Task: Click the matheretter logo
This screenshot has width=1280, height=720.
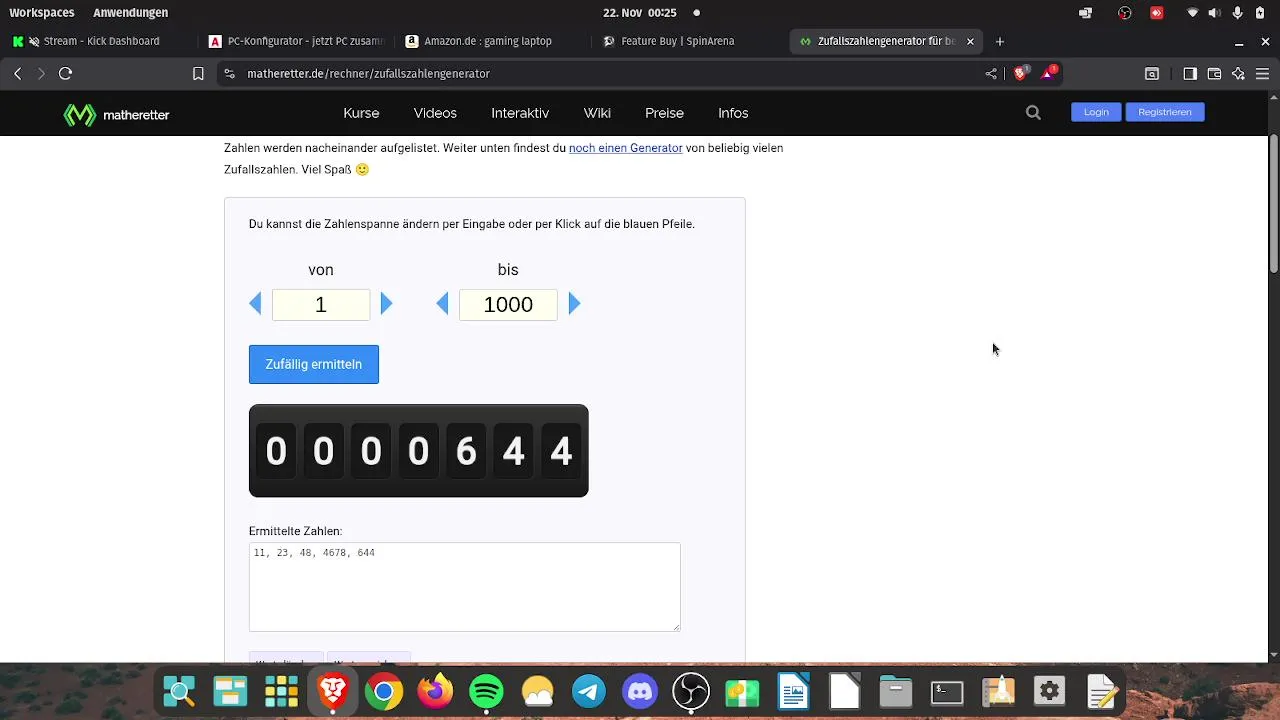Action: (117, 114)
